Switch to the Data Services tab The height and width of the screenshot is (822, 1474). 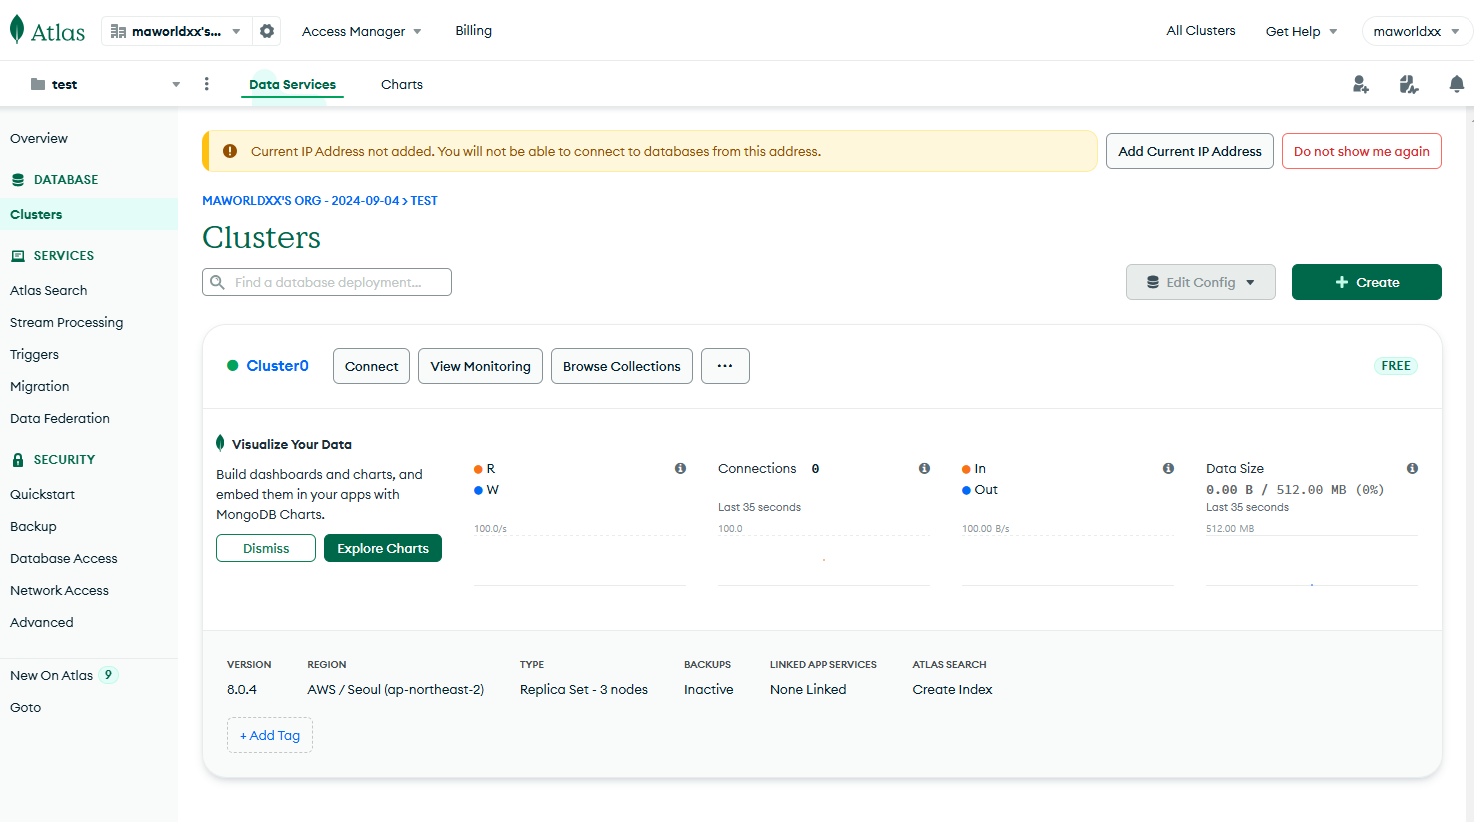293,84
